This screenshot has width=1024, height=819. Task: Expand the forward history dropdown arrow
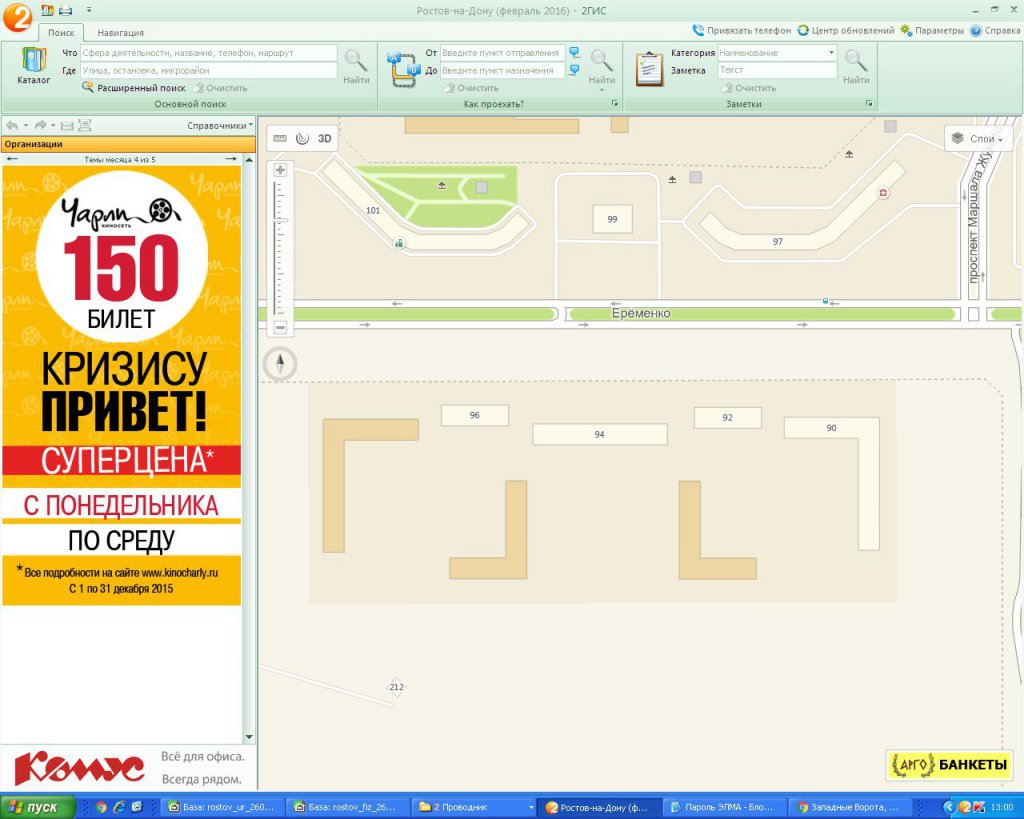53,125
